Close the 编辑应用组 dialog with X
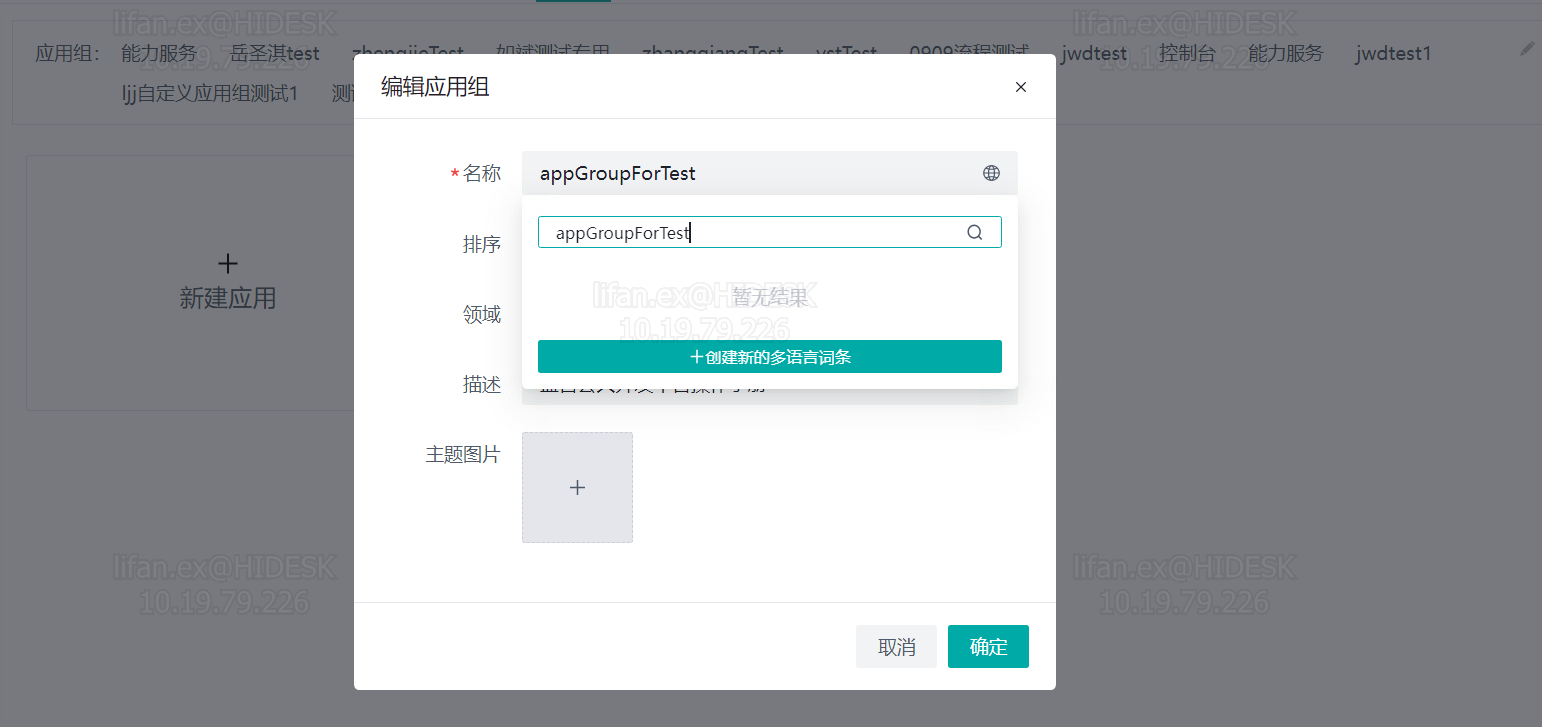The height and width of the screenshot is (727, 1542). click(1021, 87)
